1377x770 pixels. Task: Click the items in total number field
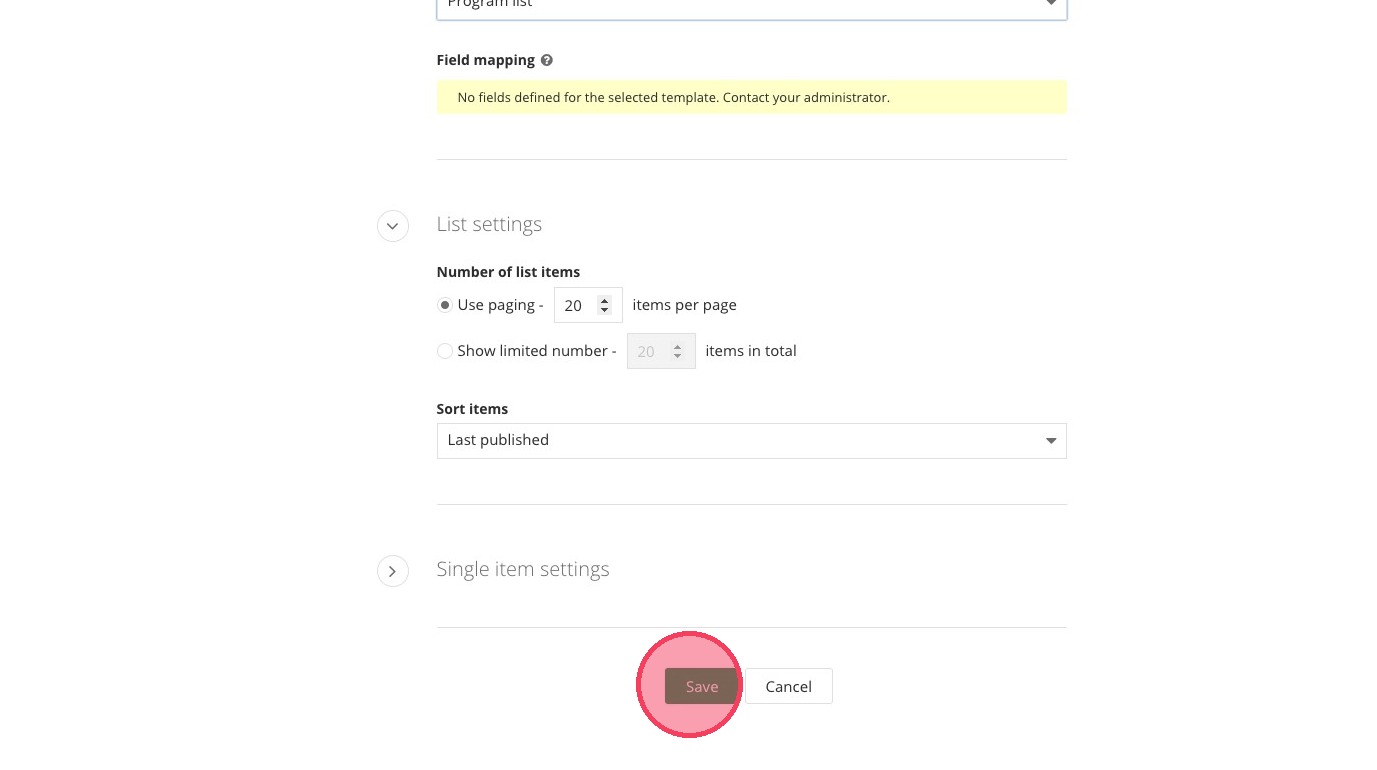pos(648,351)
